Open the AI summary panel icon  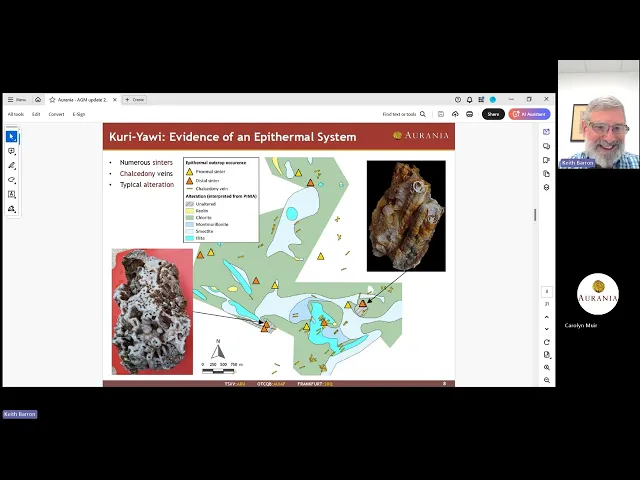pos(547,132)
